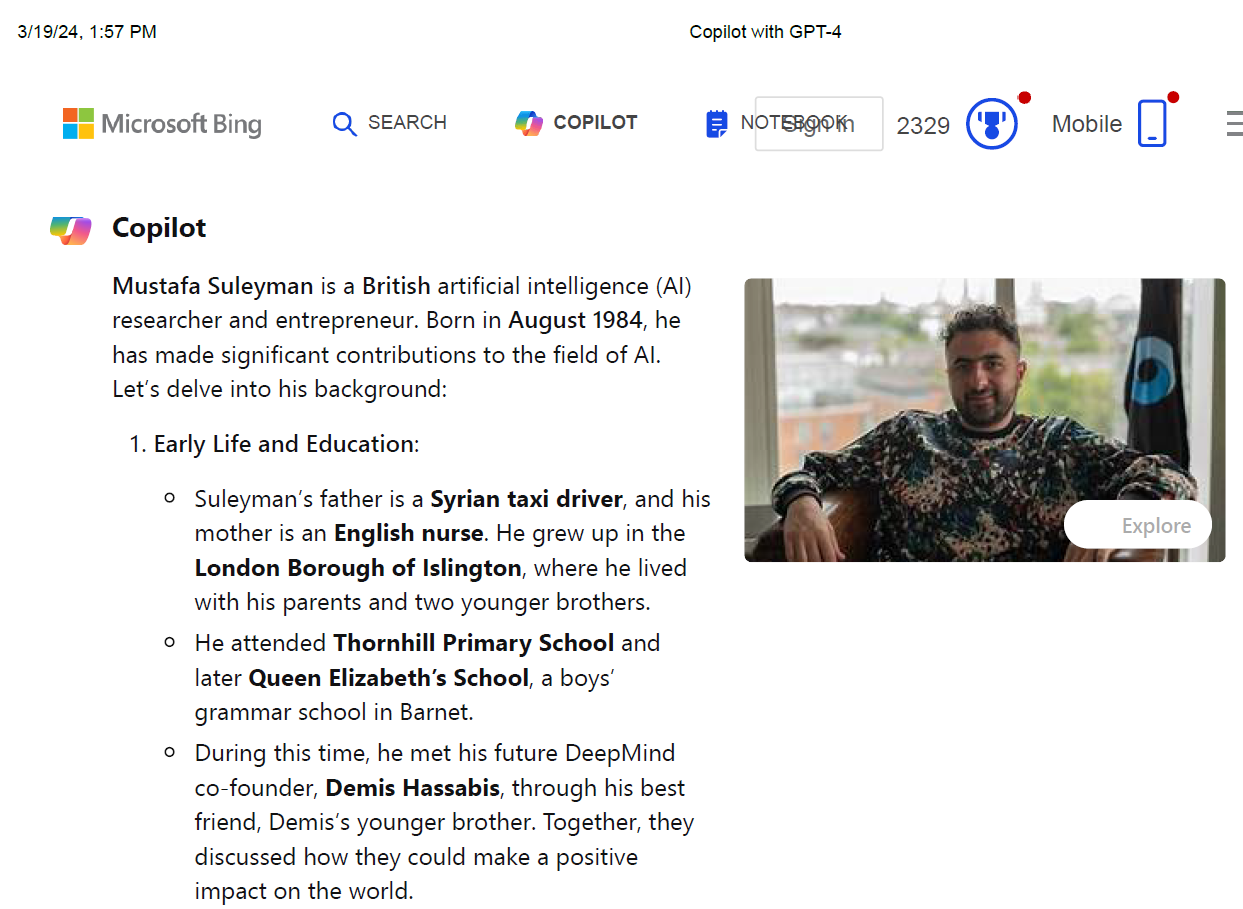Image resolution: width=1243 pixels, height=909 pixels.
Task: Click the bold name Demis Hassabis
Action: [412, 788]
